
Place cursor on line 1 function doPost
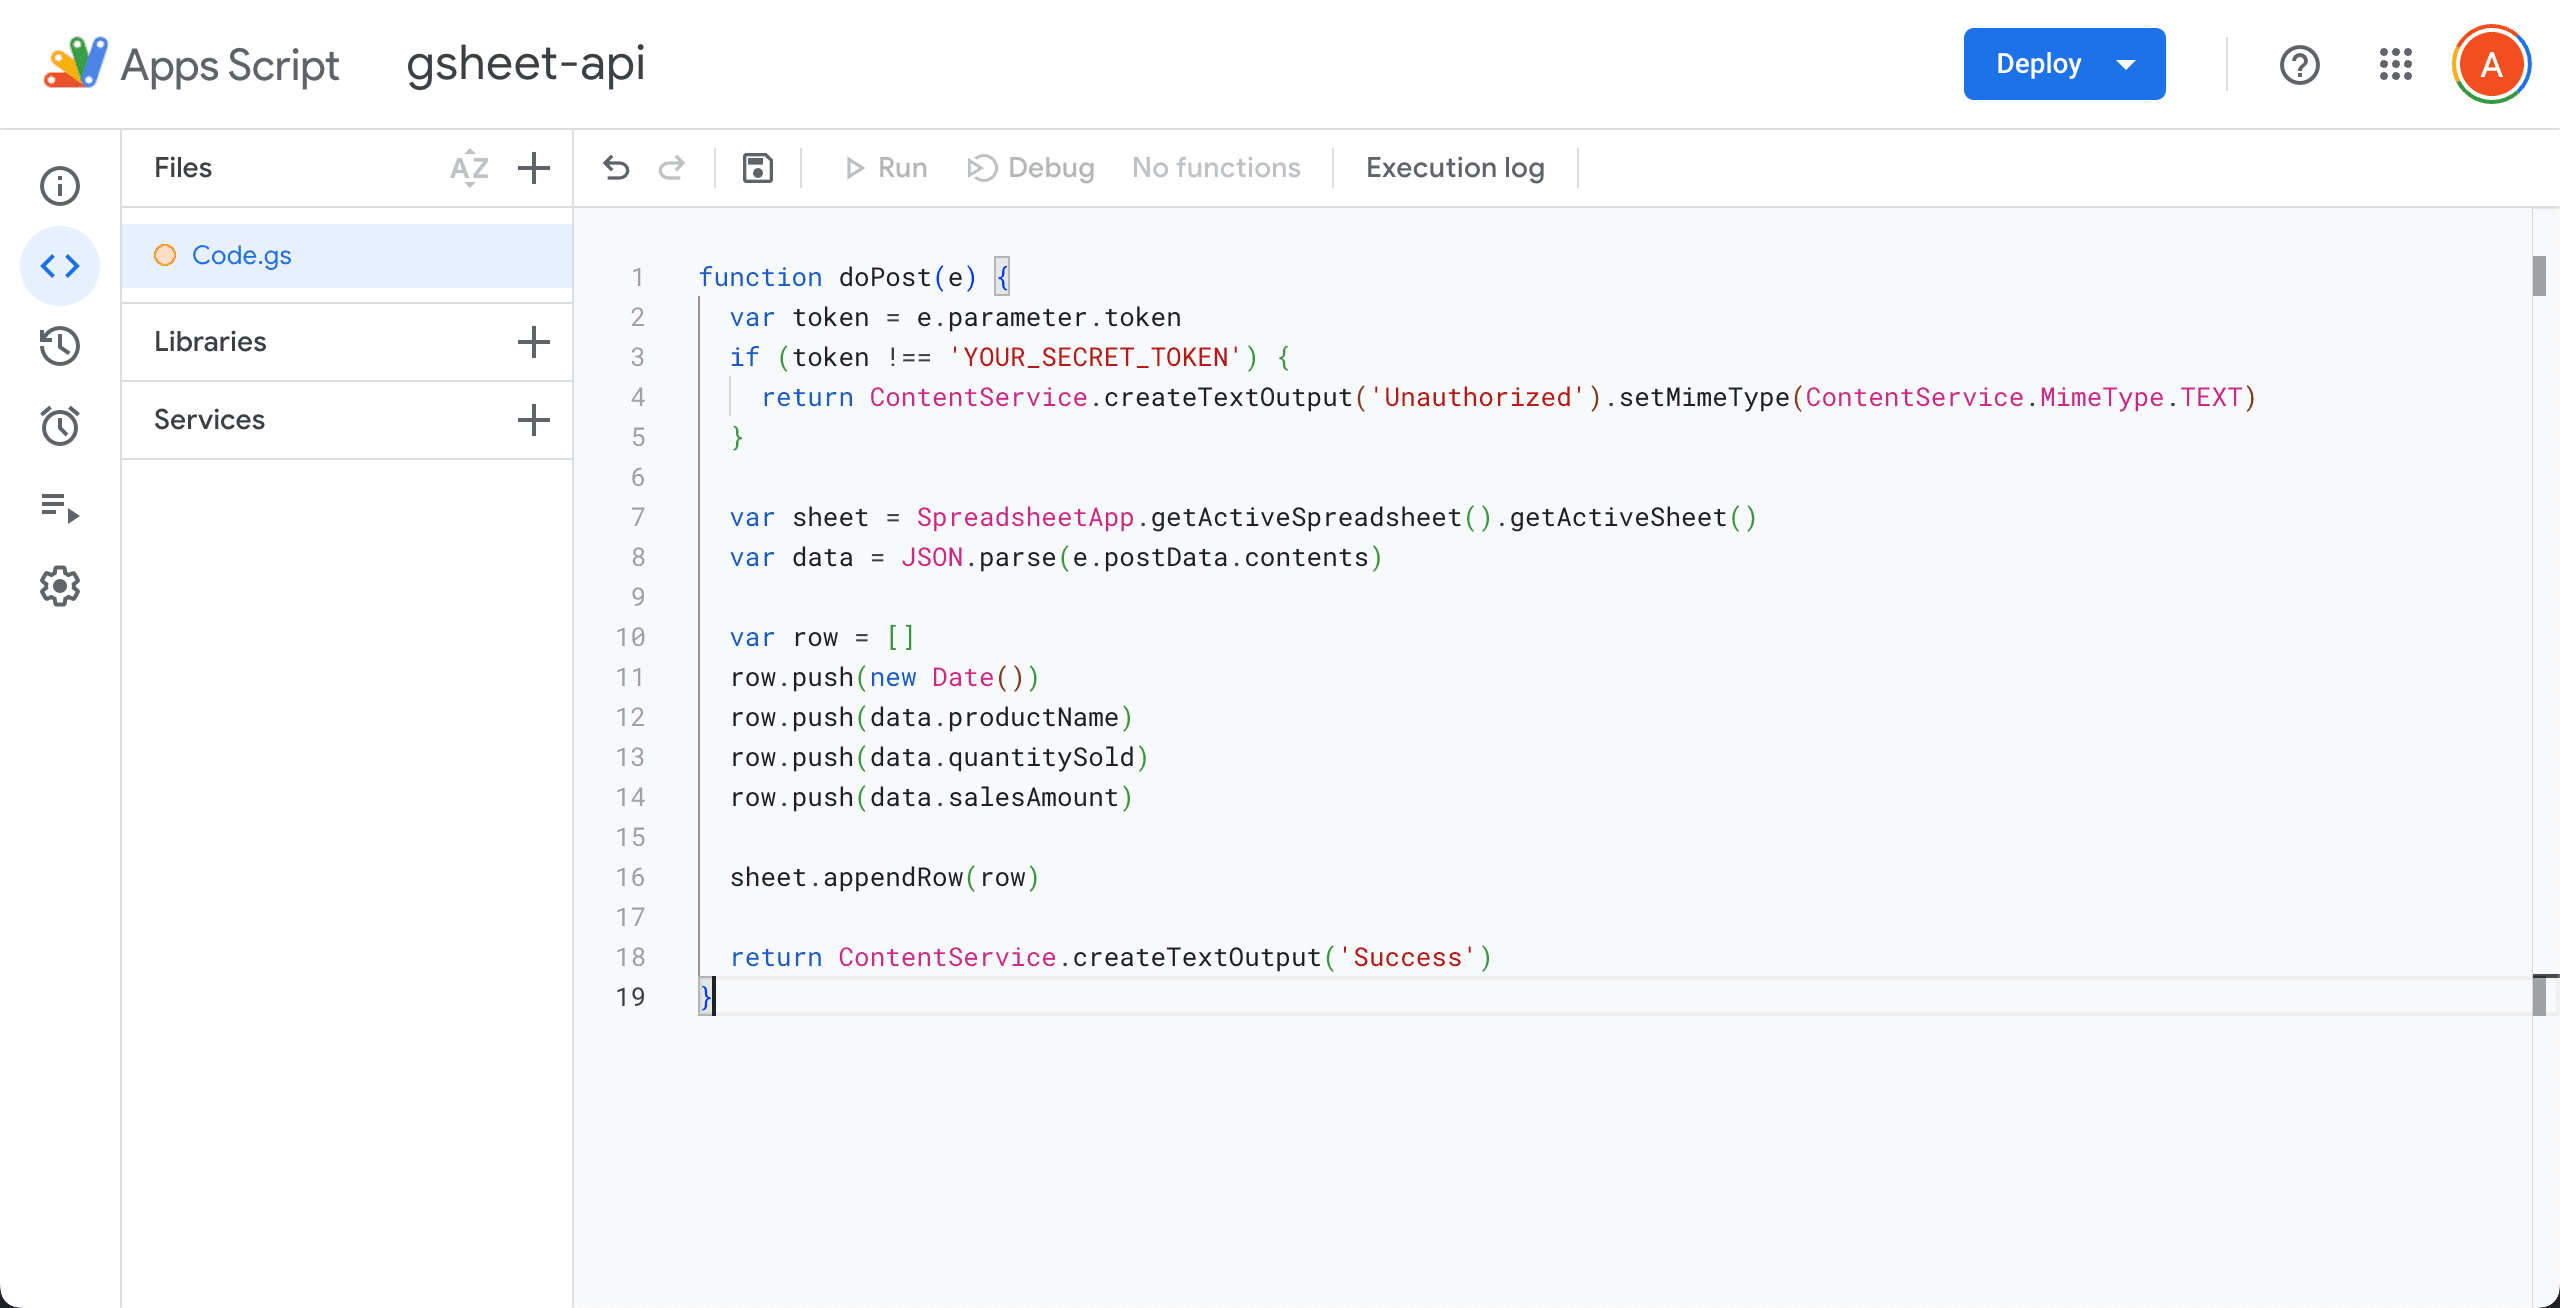click(854, 277)
